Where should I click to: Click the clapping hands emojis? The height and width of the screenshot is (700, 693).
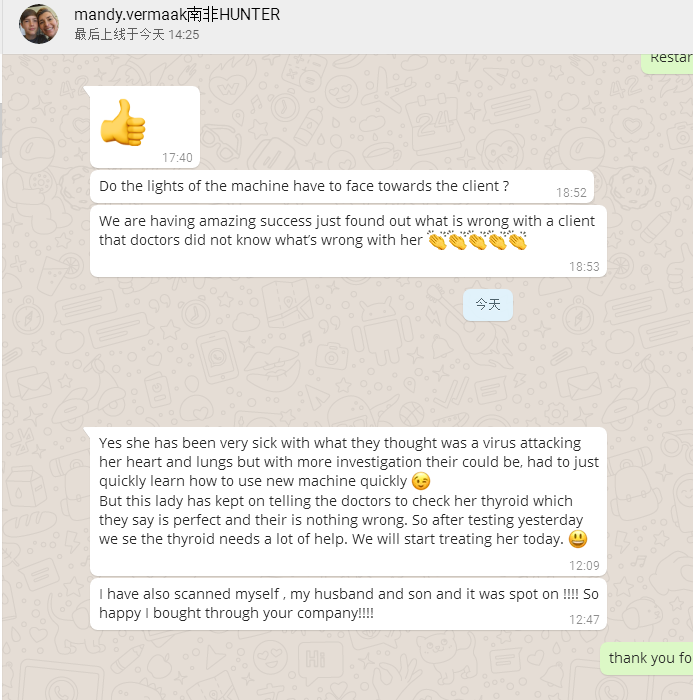(x=477, y=240)
